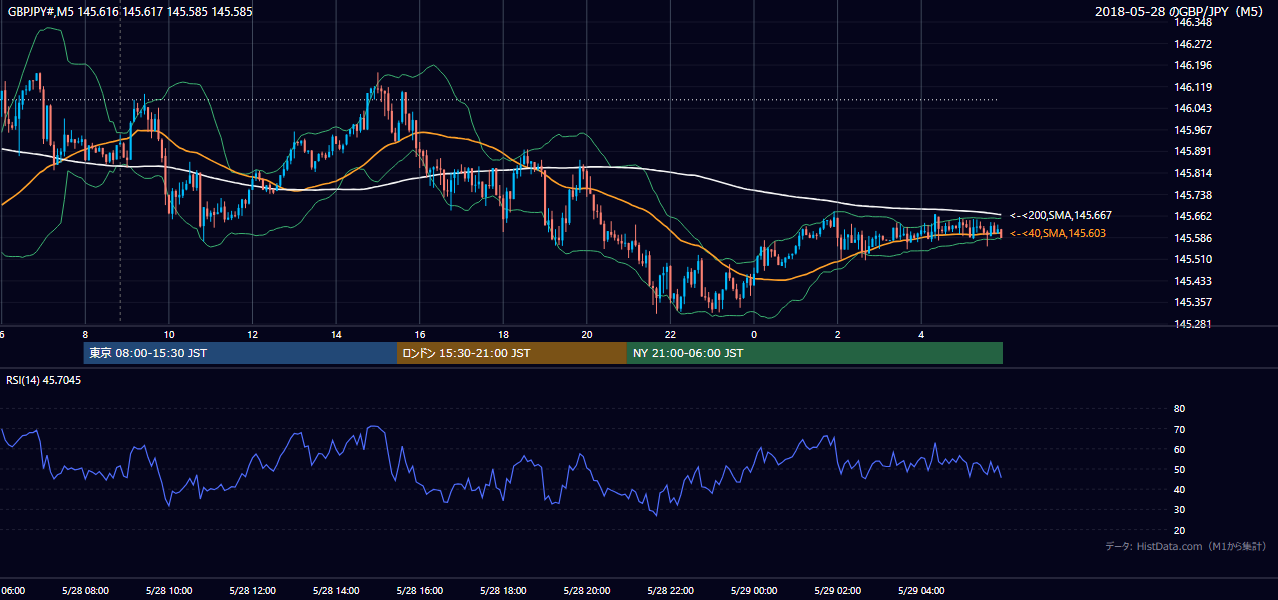This screenshot has height=600, width=1278.
Task: Click RSI scale value 30
Action: (x=1179, y=510)
